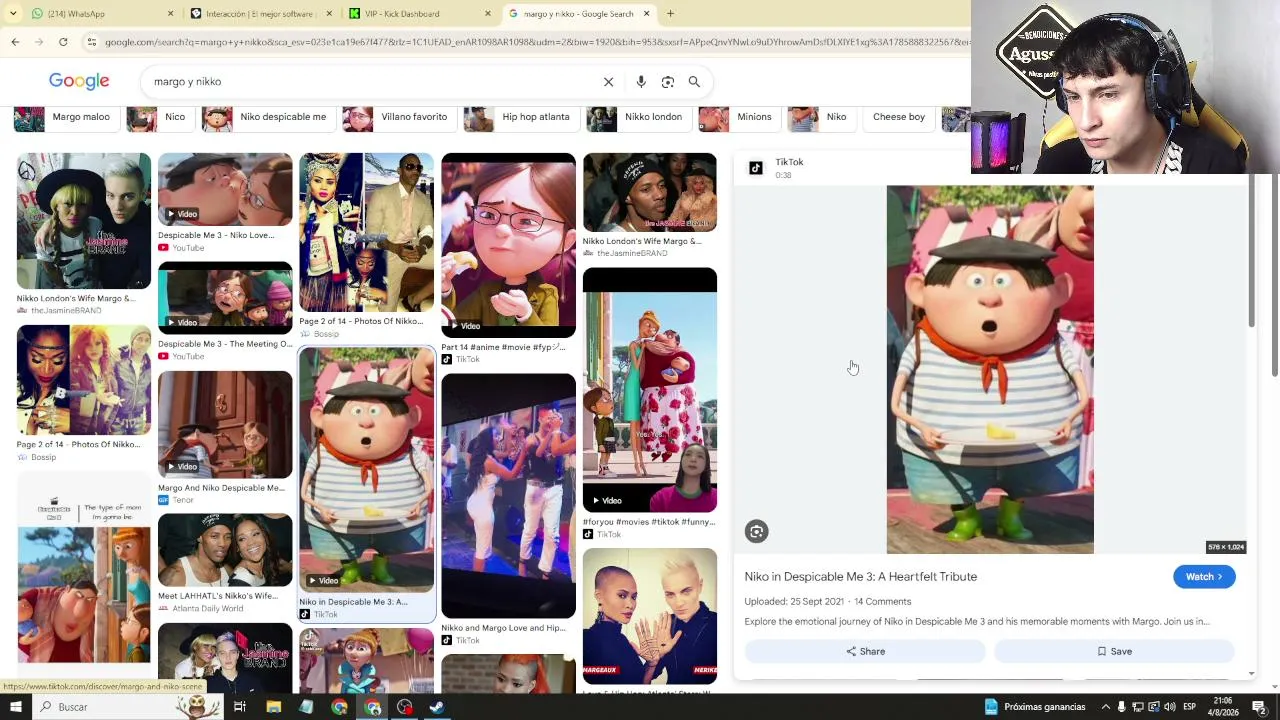Select the 'Niko' filter chip
Image resolution: width=1280 pixels, height=720 pixels.
click(820, 117)
